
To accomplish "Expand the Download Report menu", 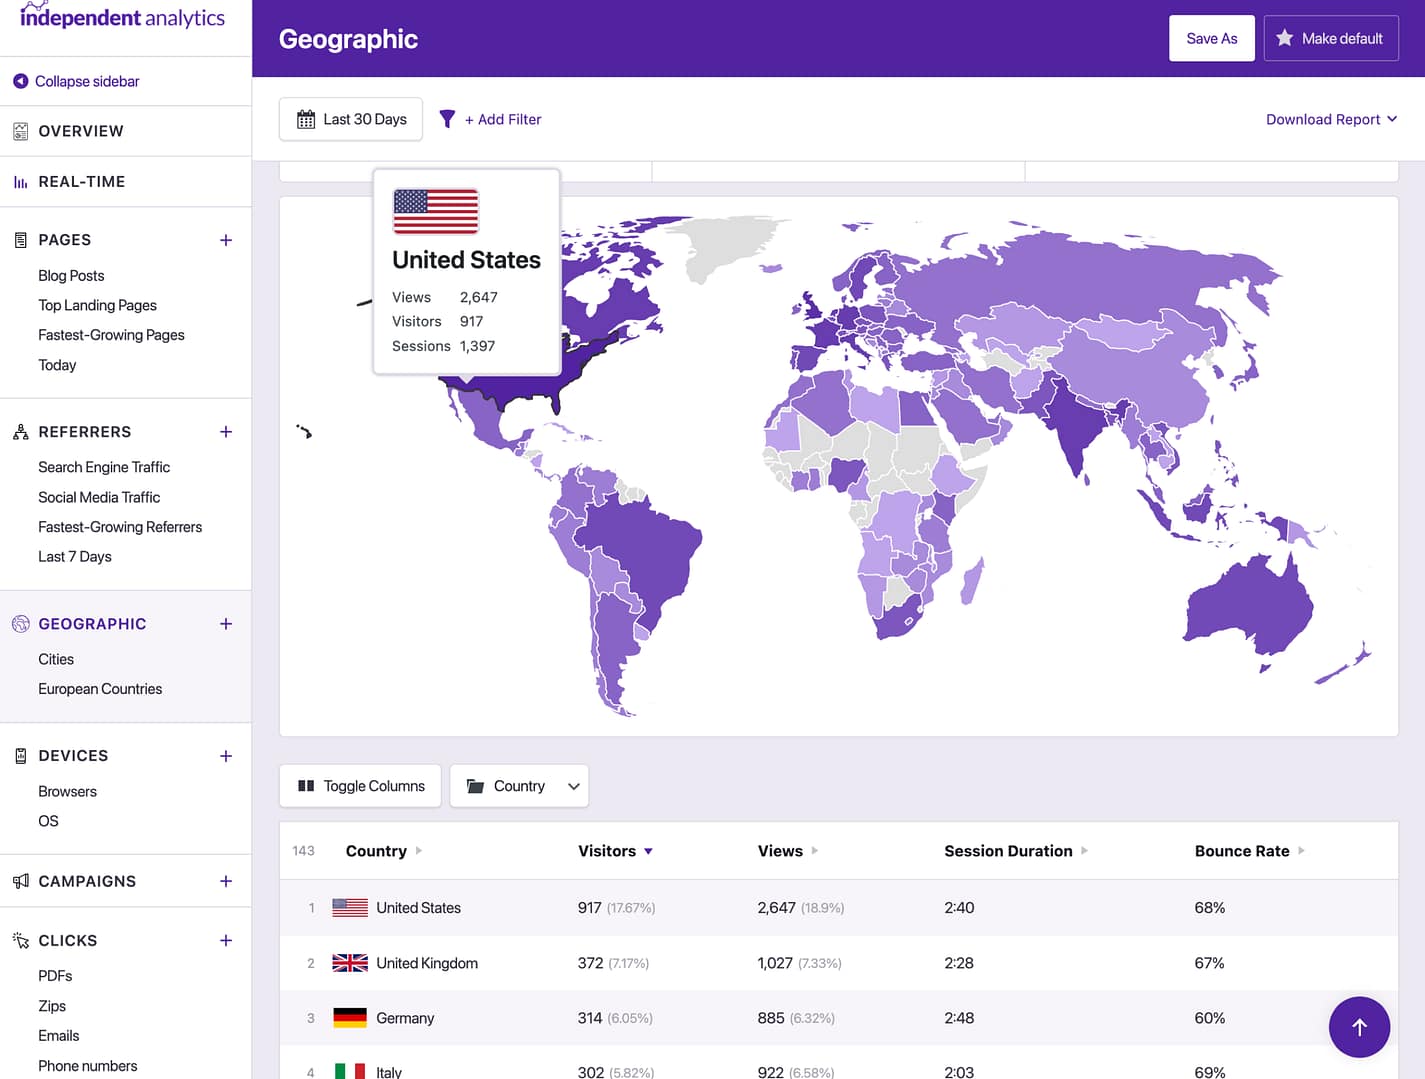I will [1331, 119].
